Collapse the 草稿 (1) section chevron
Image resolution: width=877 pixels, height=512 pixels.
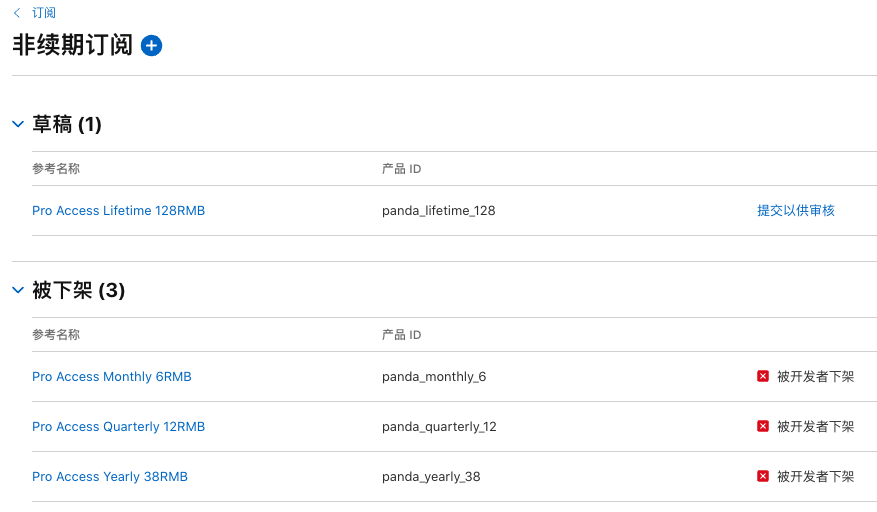point(17,124)
